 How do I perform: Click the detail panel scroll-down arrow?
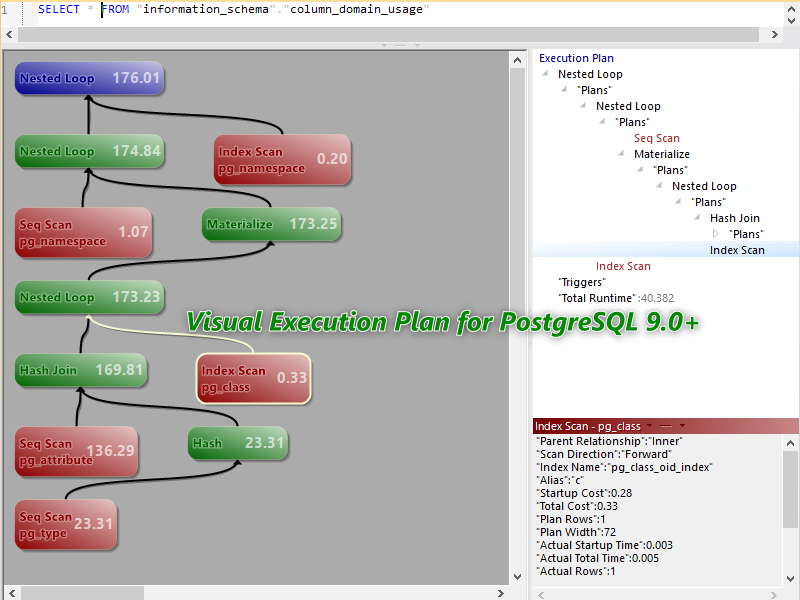point(790,579)
